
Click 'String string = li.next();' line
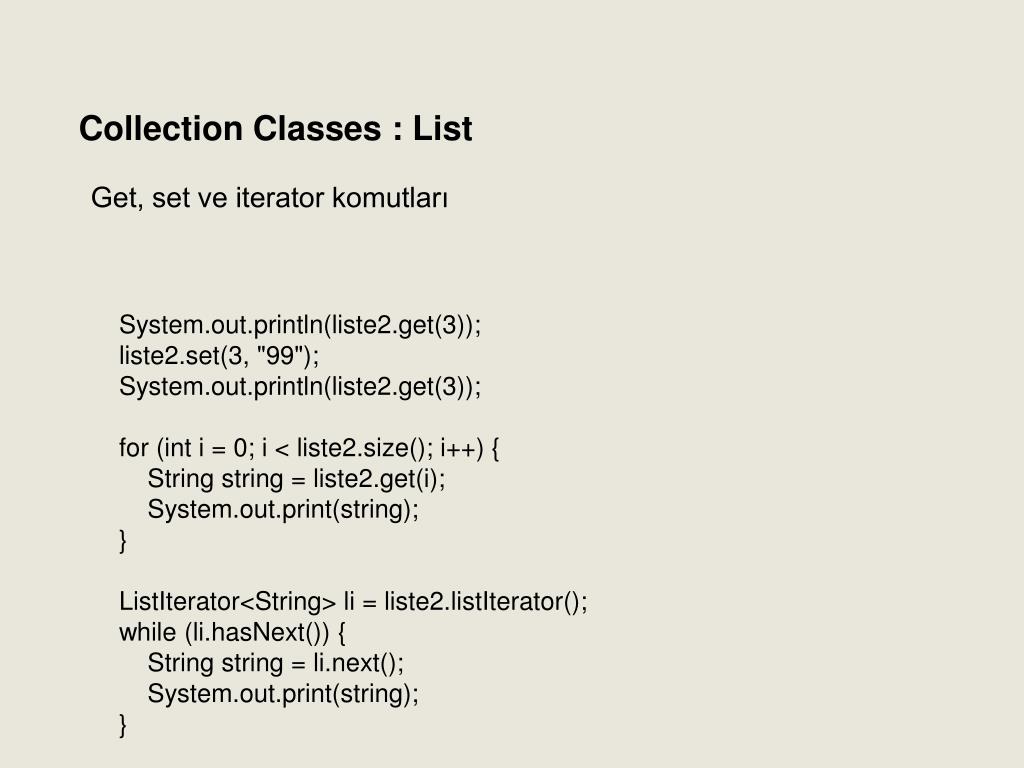(276, 662)
